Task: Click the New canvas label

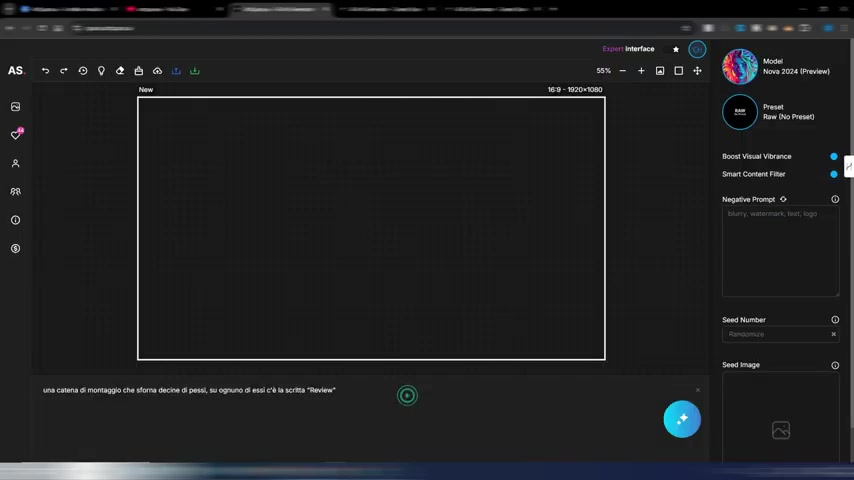Action: [145, 89]
